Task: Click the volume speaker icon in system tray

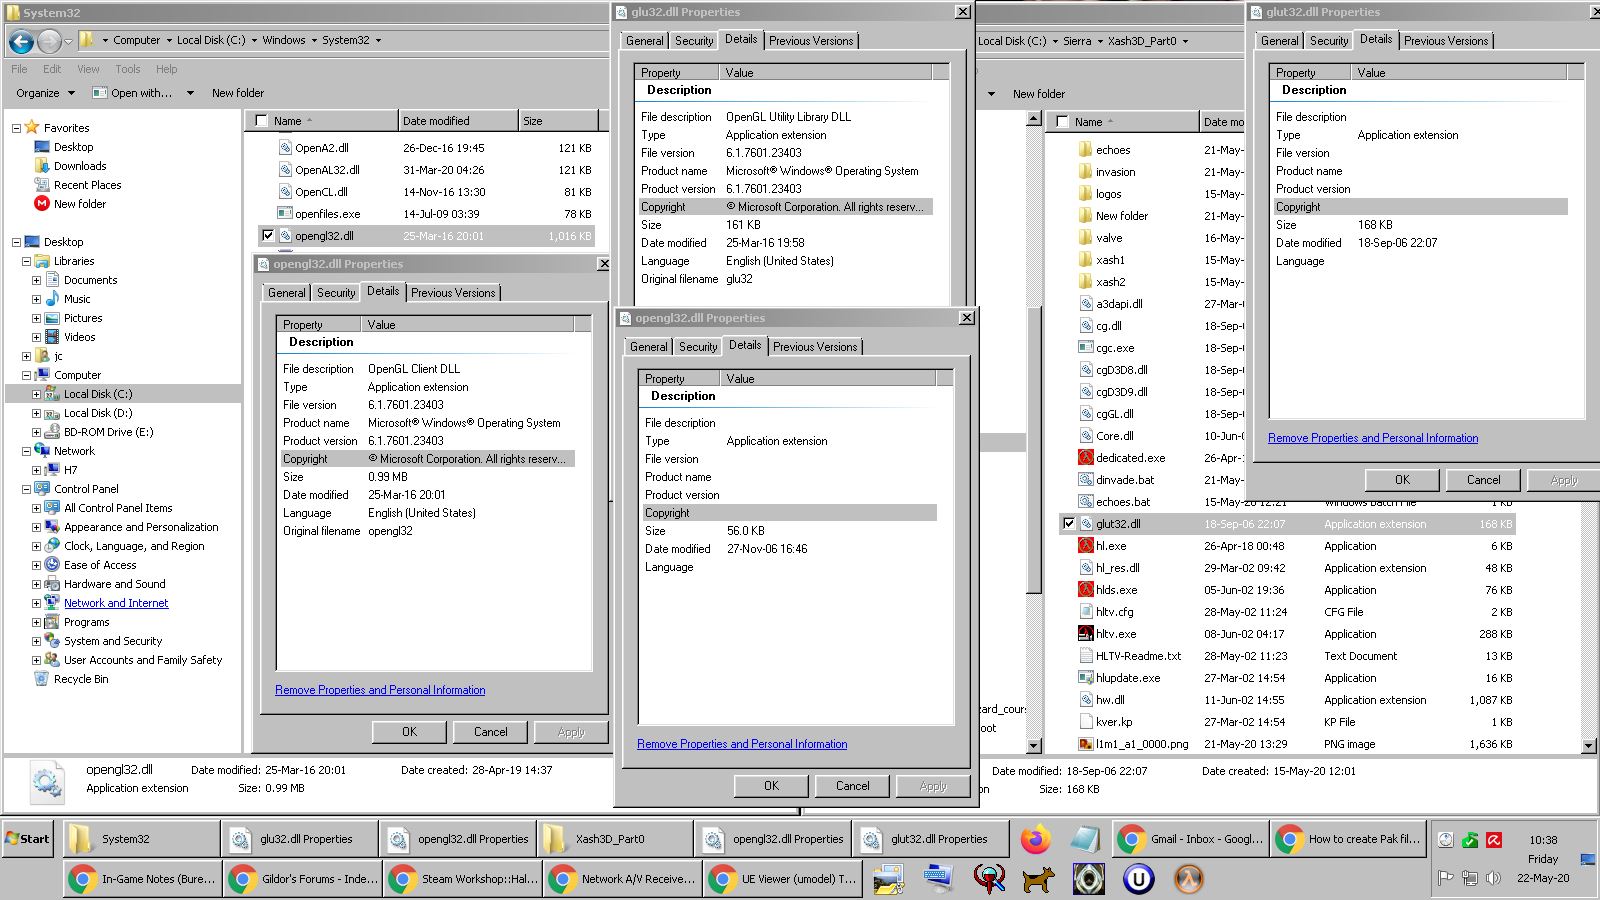Action: (1493, 878)
